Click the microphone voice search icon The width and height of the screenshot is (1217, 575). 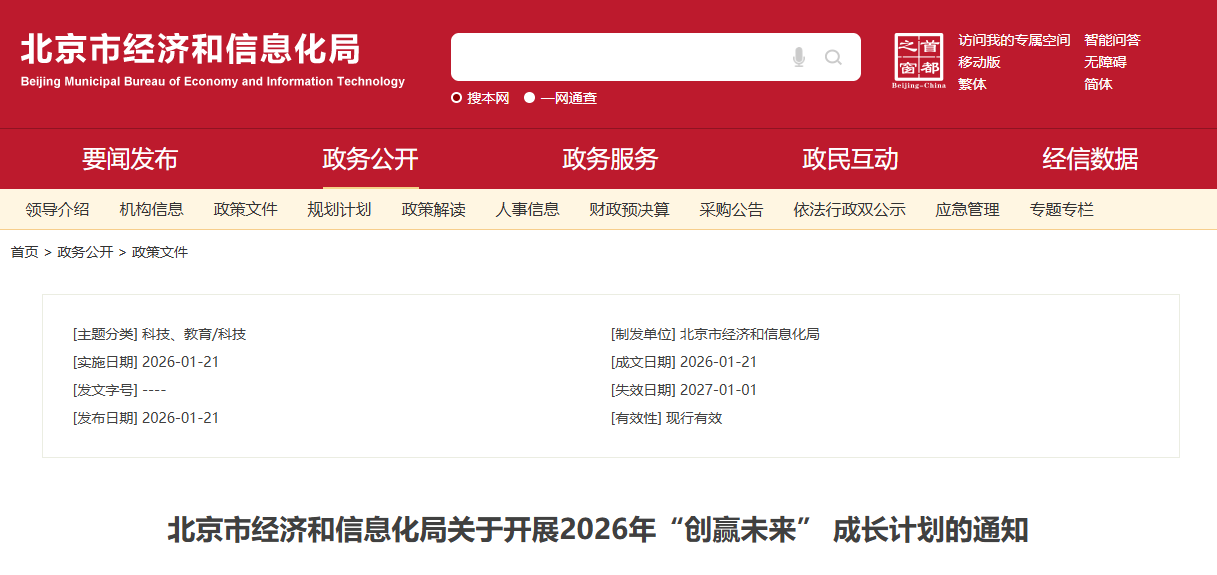(798, 57)
